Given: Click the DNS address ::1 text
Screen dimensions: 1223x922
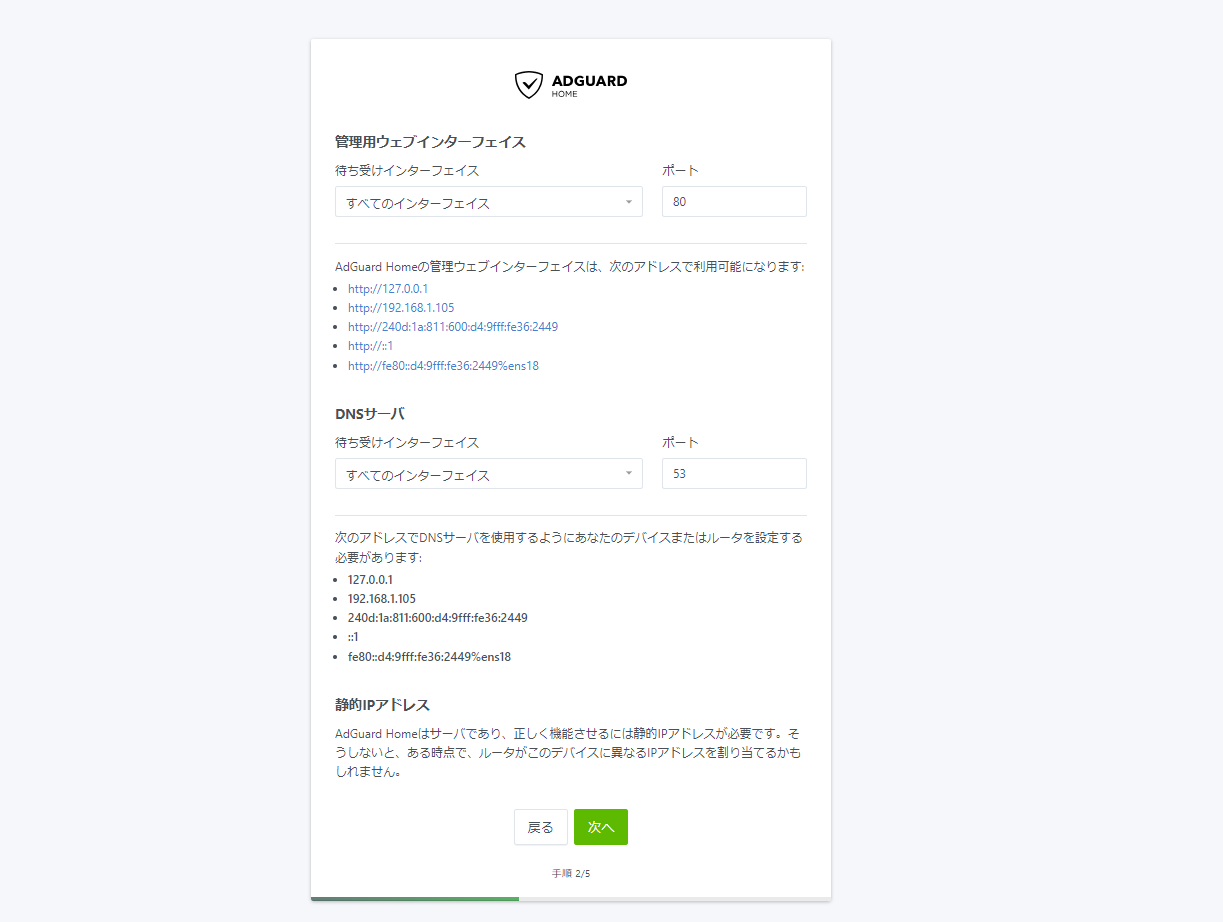Looking at the screenshot, I should coord(354,637).
